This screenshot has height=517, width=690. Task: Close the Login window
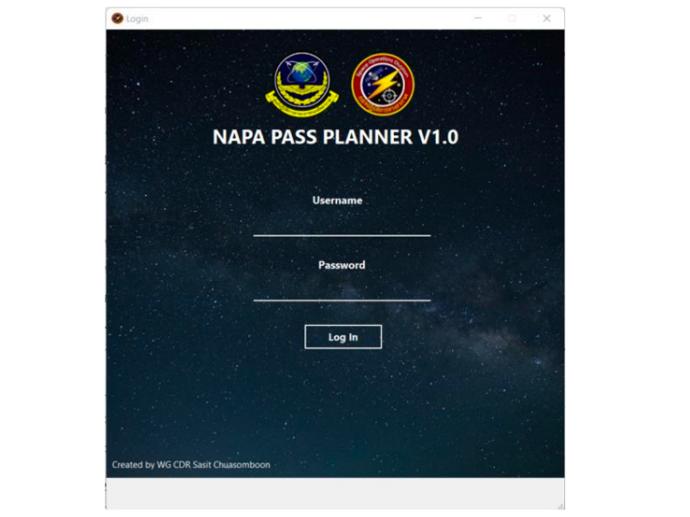[547, 18]
